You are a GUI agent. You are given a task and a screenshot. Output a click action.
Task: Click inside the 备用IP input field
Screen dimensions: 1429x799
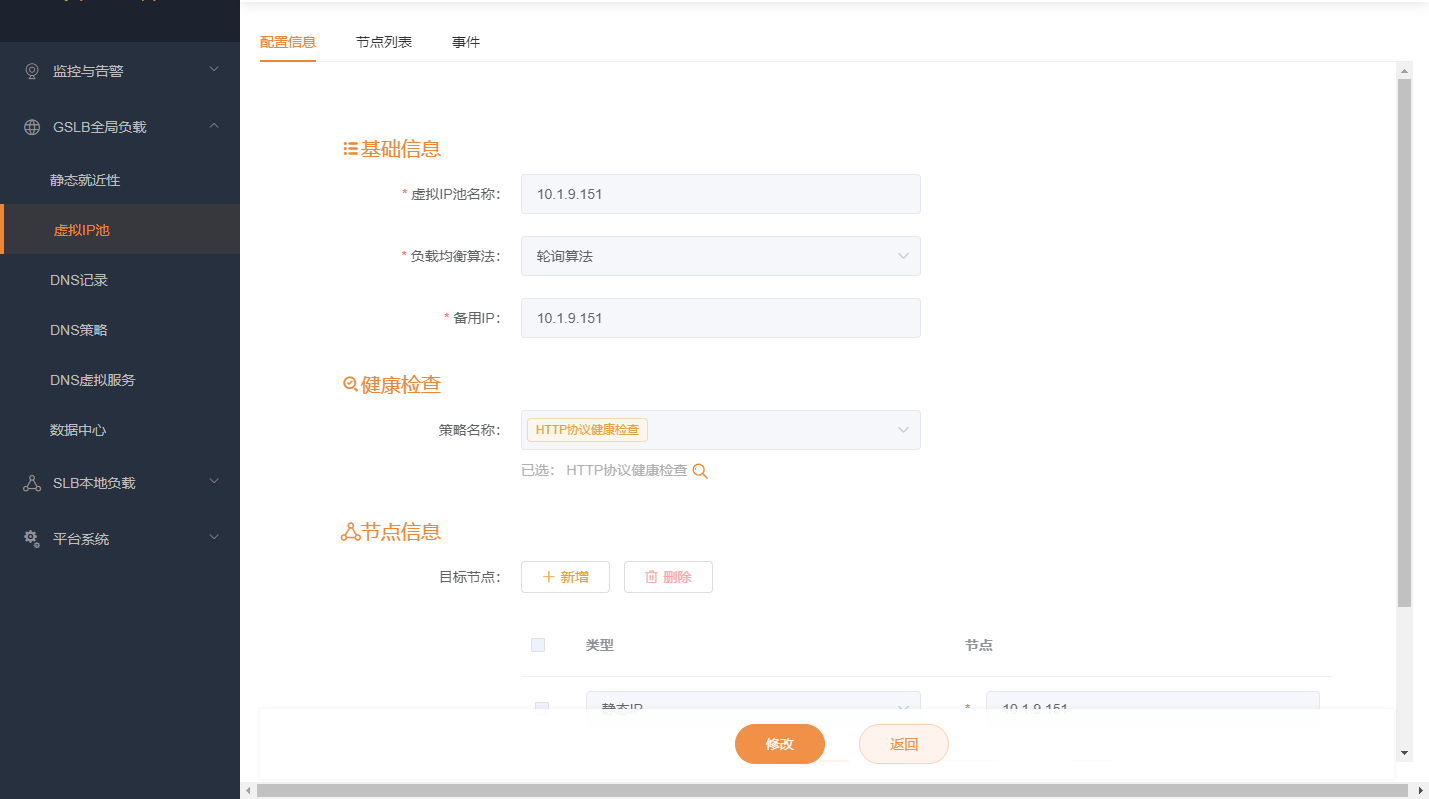coord(720,318)
